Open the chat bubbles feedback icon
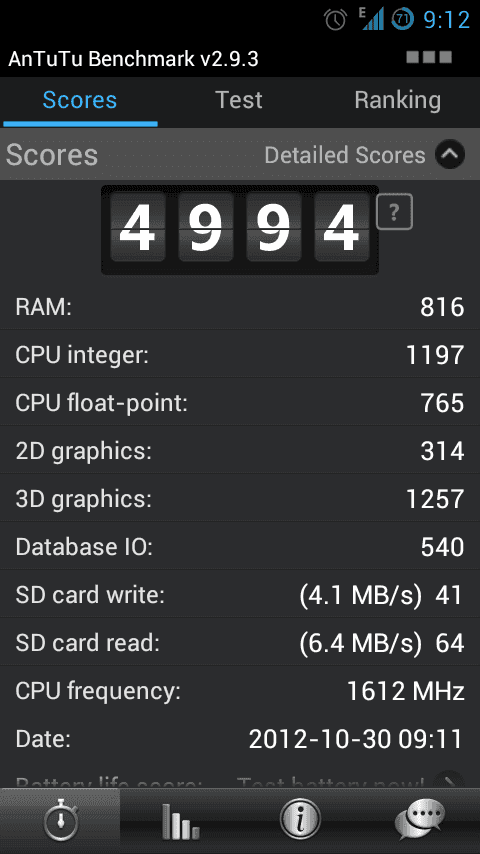480x854 pixels. tap(420, 820)
